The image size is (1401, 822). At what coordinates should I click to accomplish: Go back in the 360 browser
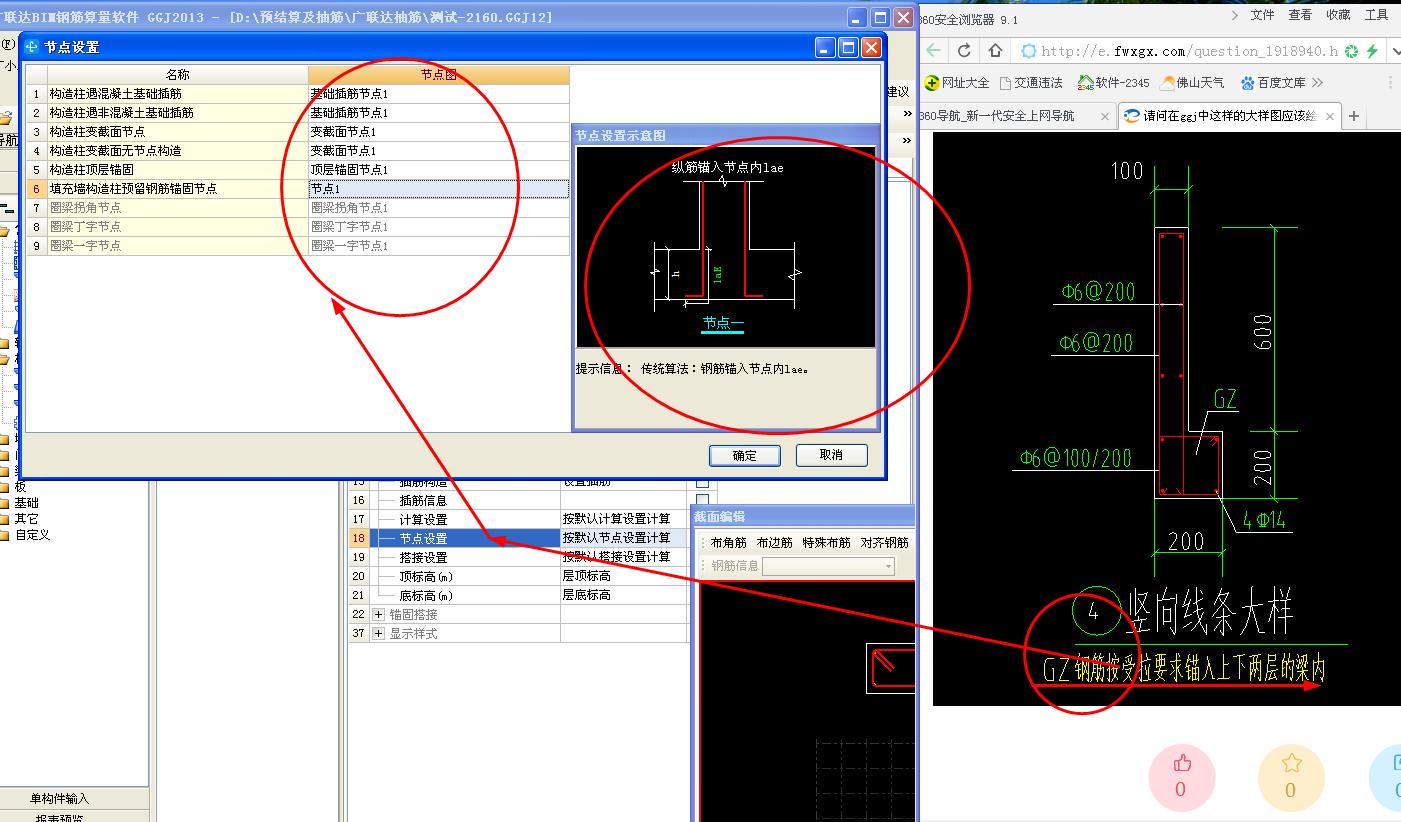pos(934,51)
